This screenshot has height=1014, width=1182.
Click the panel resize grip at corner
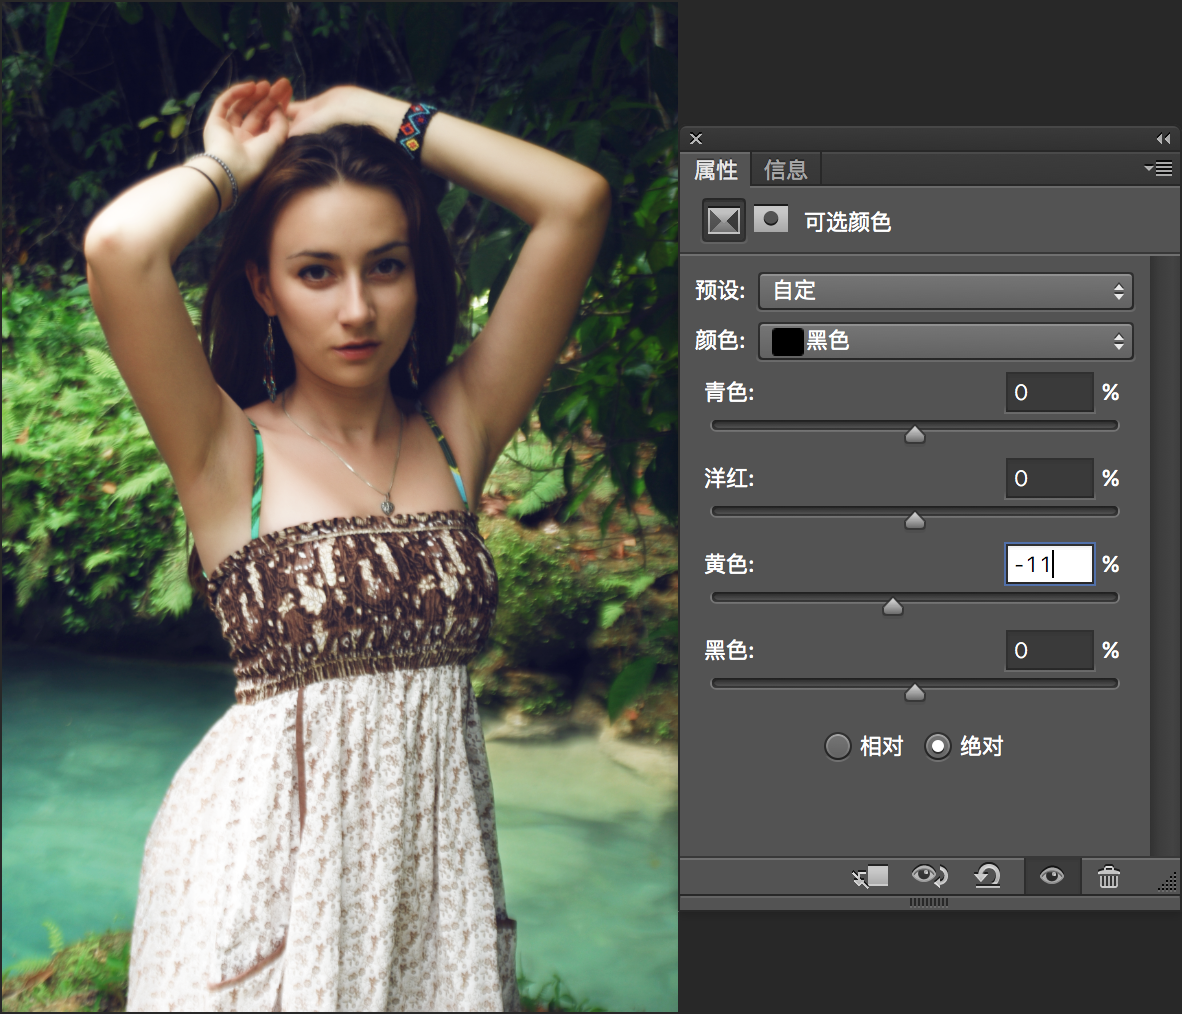(1168, 883)
